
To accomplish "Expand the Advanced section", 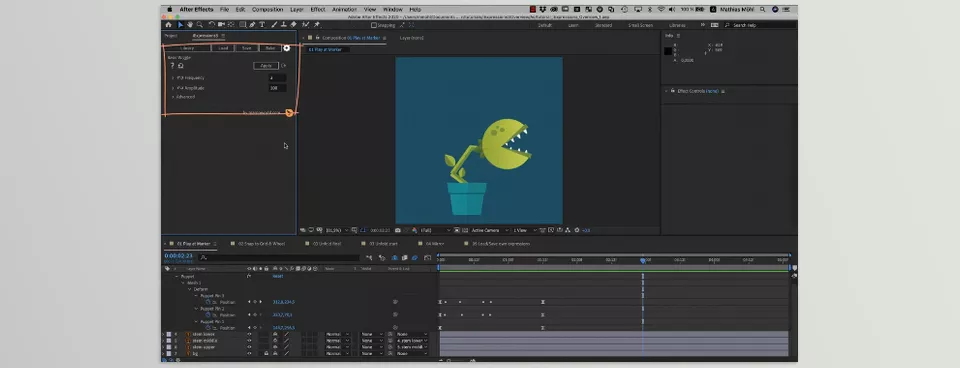I will point(173,97).
